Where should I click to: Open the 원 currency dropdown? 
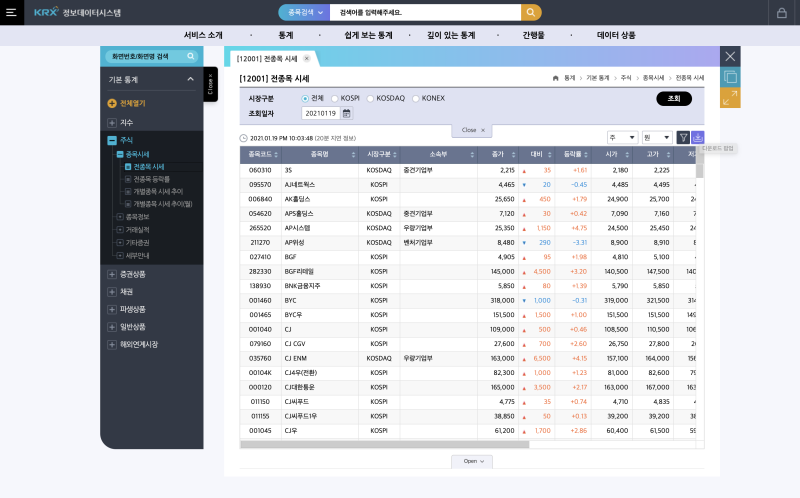pos(657,137)
